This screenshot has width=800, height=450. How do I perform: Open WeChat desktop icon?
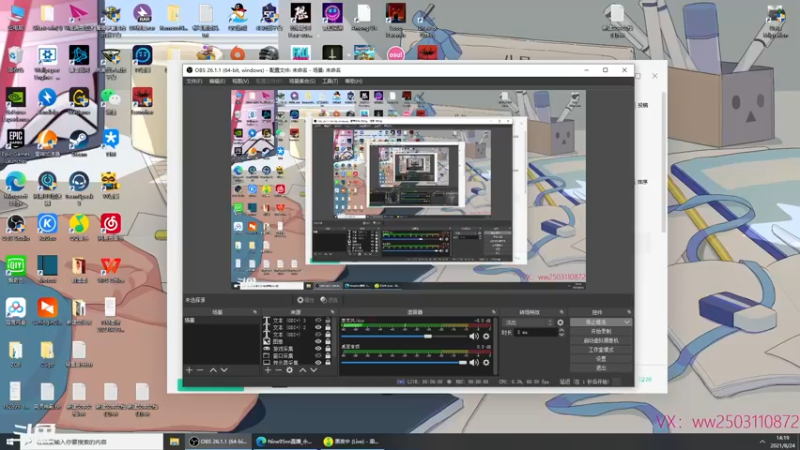coord(111,101)
